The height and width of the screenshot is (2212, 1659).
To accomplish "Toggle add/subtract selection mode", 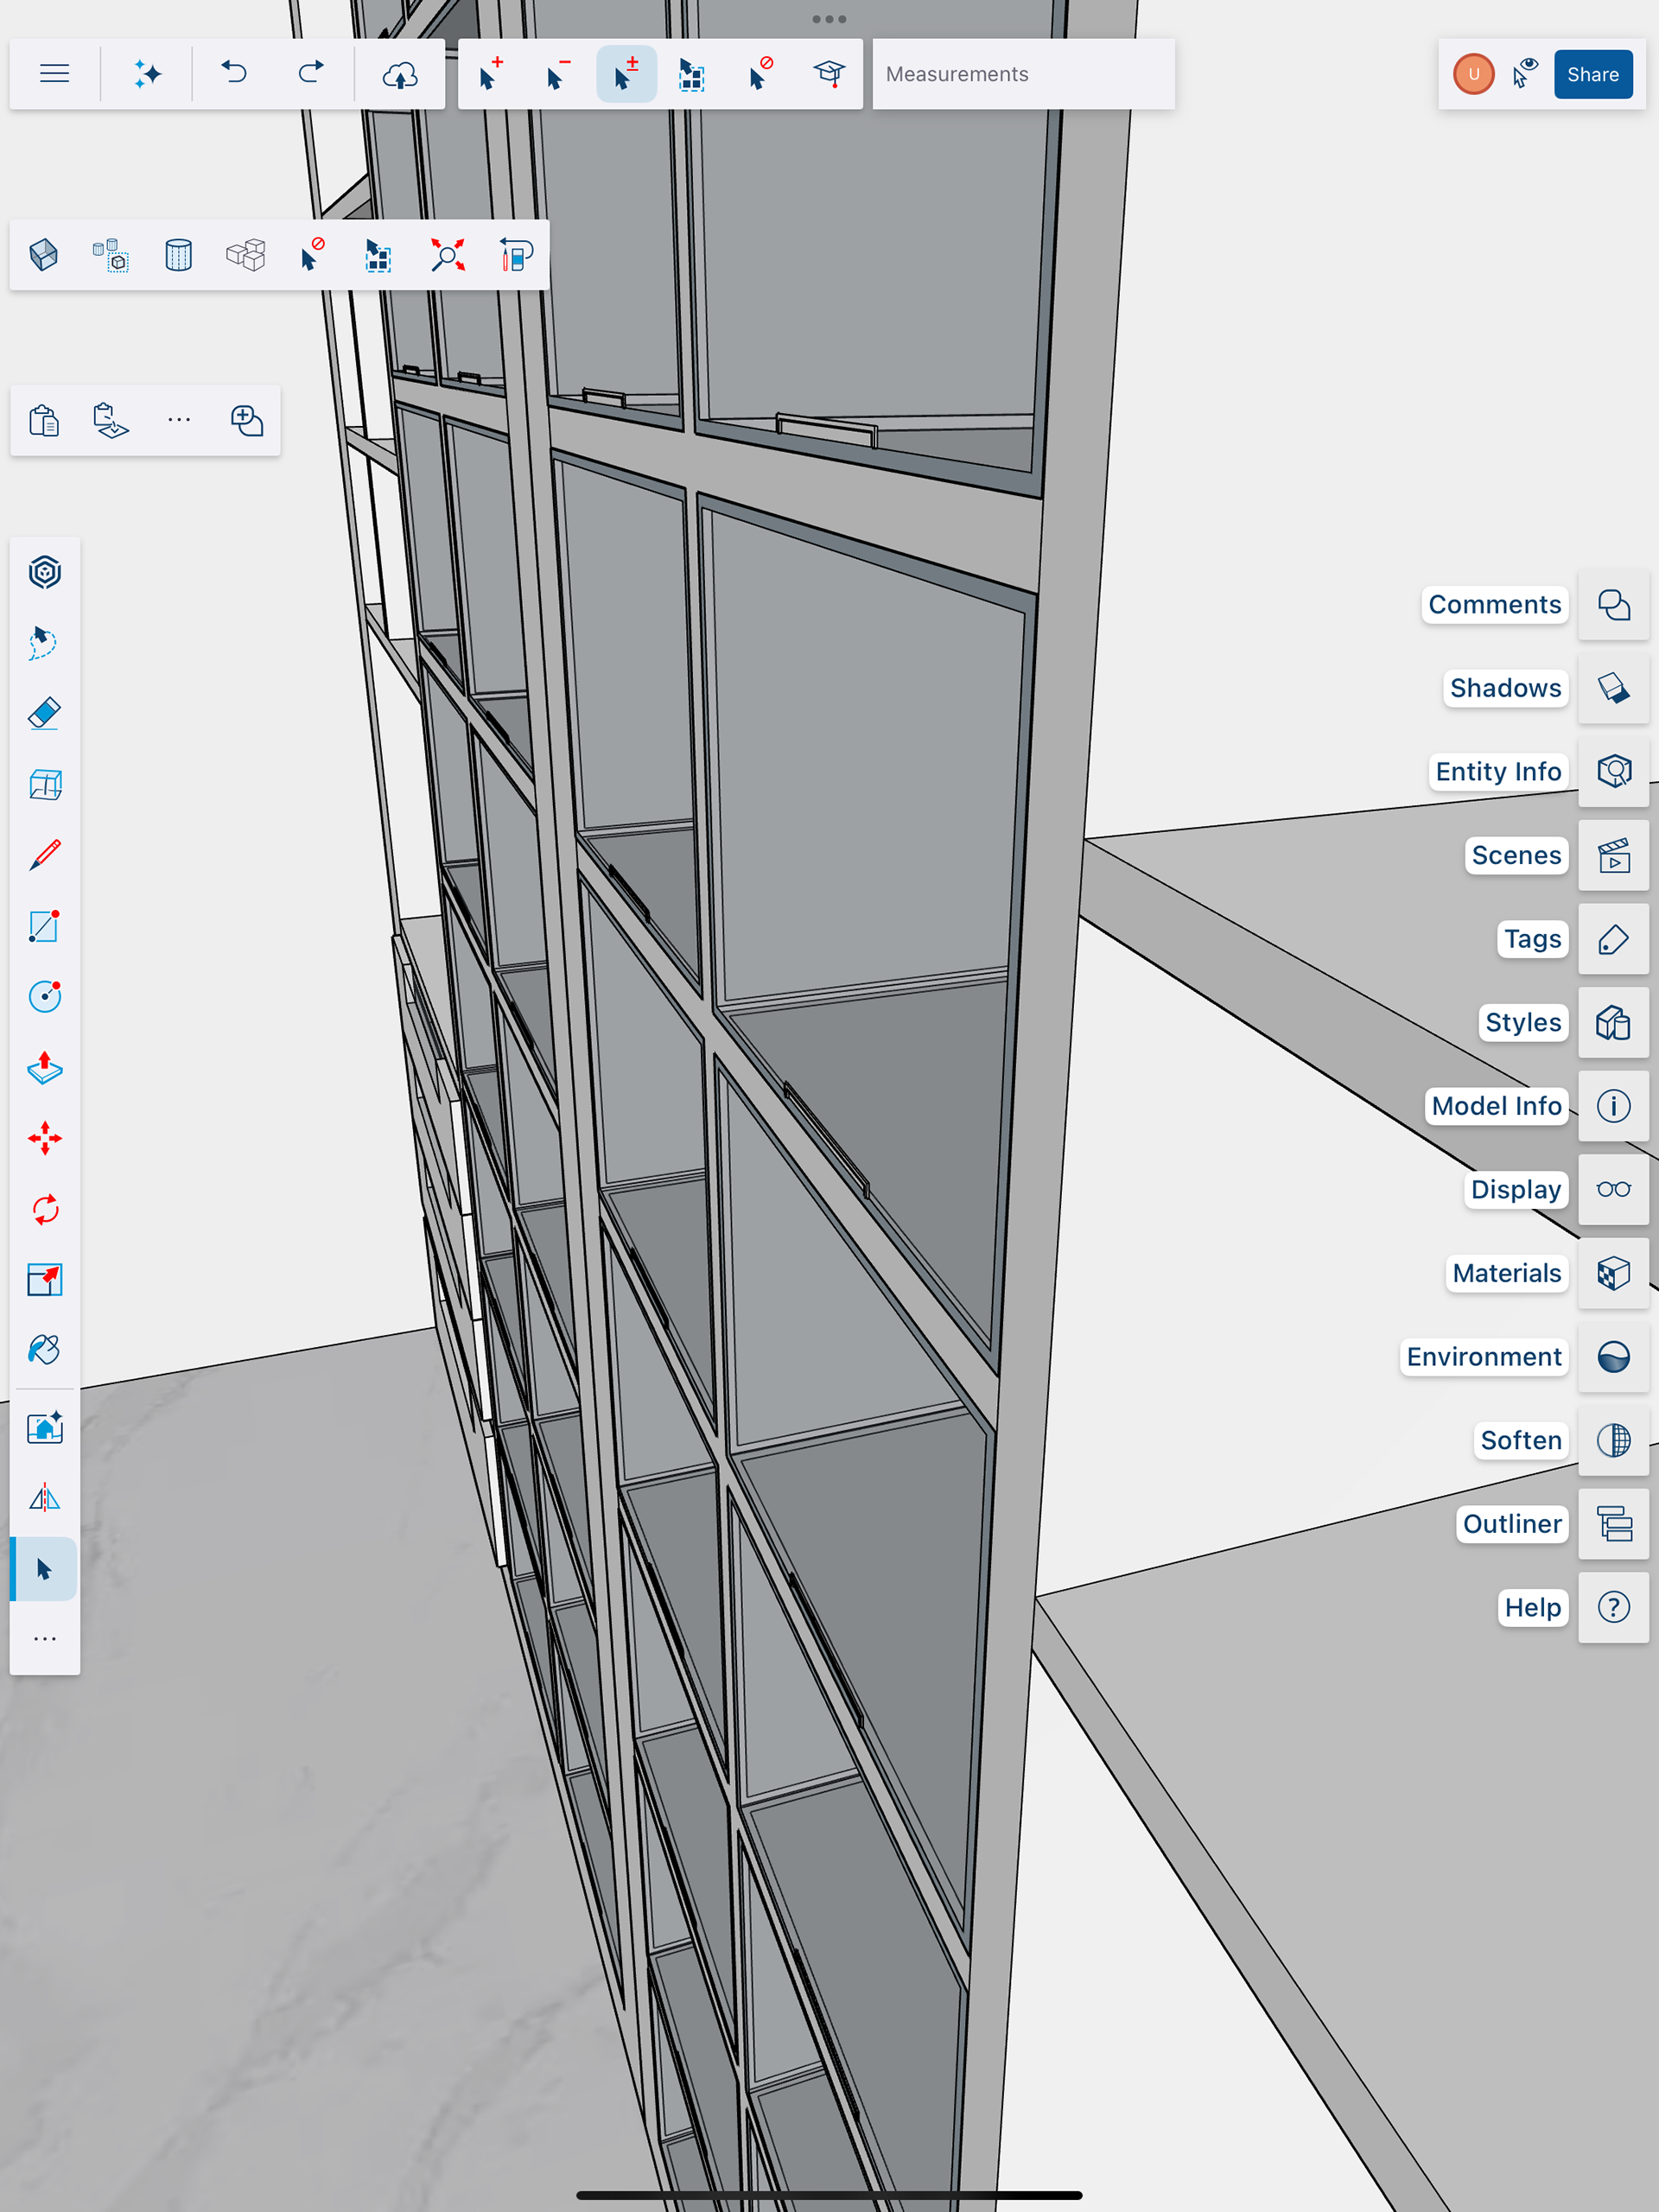I will [626, 74].
